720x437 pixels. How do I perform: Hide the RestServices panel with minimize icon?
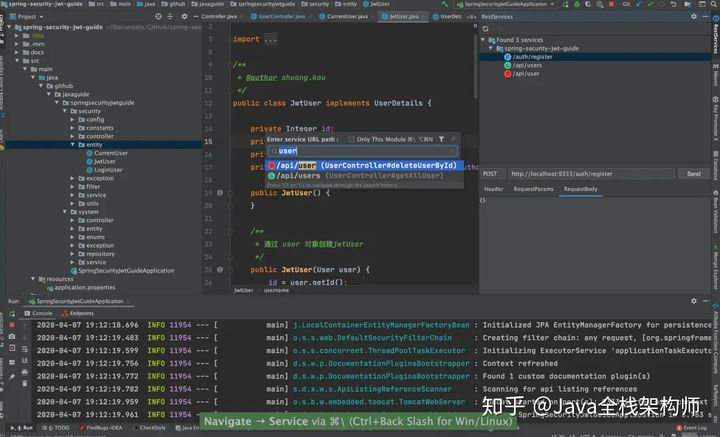(x=706, y=17)
